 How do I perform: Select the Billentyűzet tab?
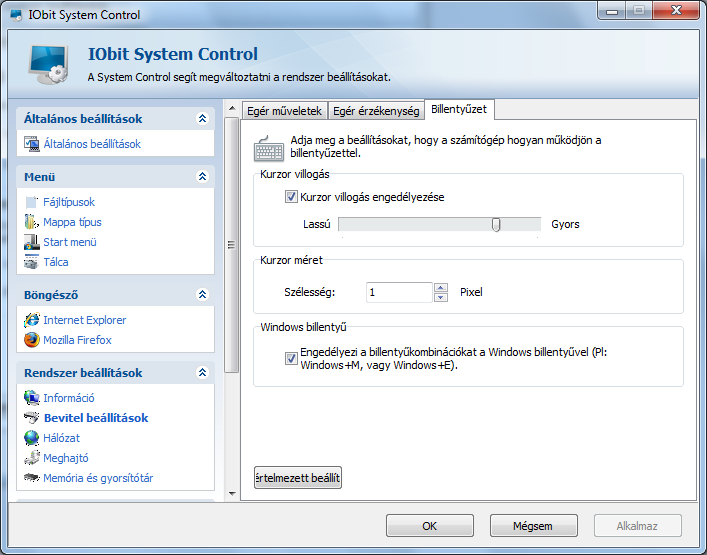click(x=459, y=110)
